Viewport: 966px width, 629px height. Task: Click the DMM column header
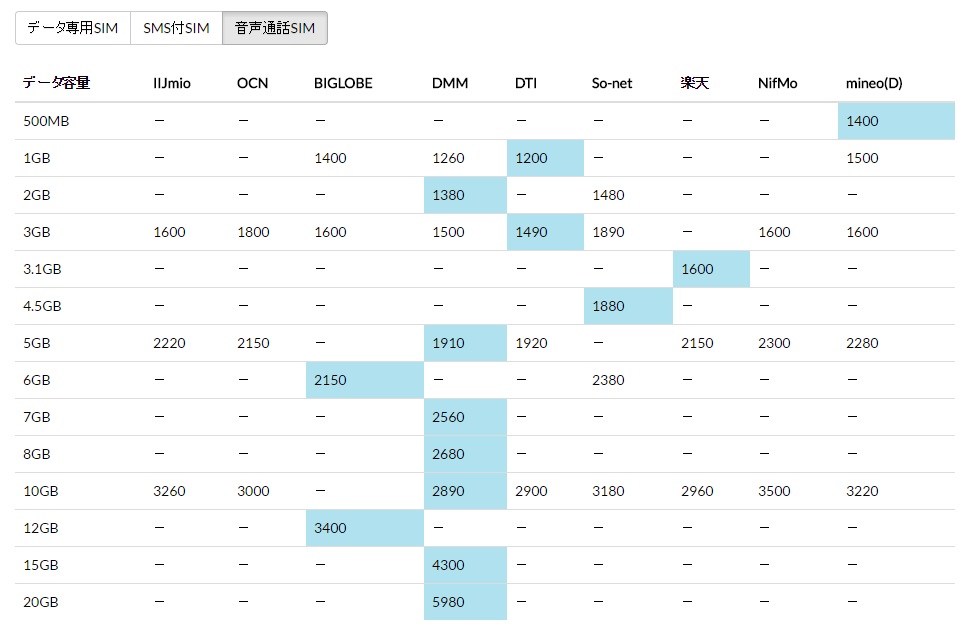pyautogui.click(x=450, y=83)
